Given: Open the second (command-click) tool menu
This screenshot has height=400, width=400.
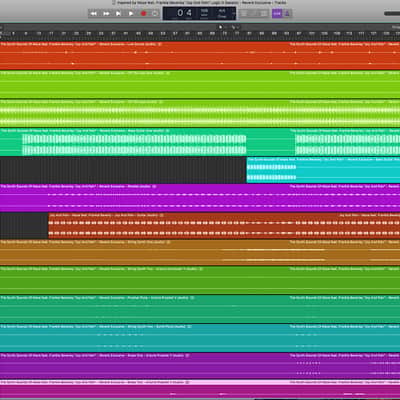Looking at the screenshot, I should click(x=235, y=27).
